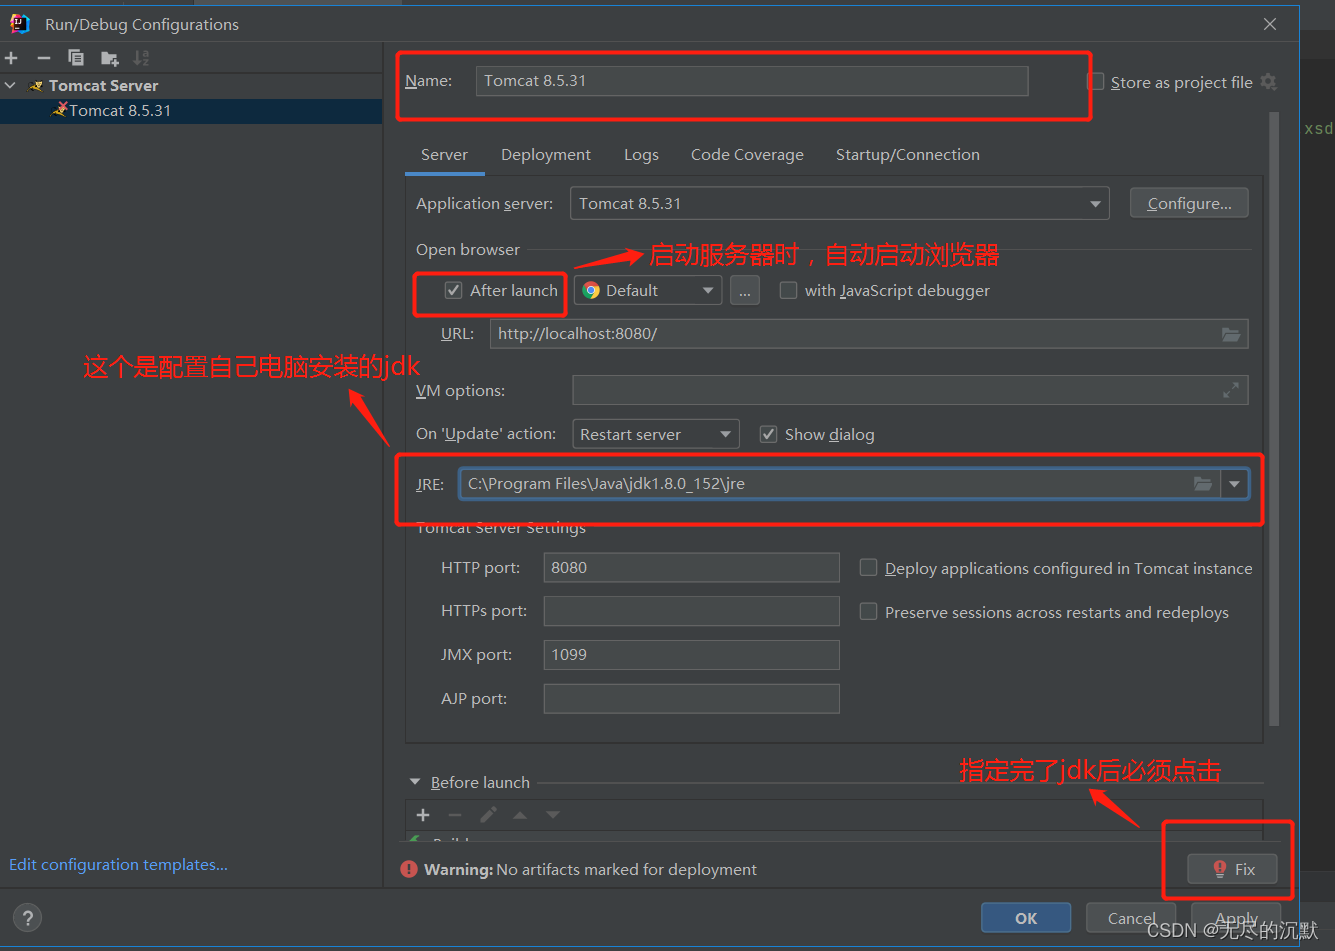The image size is (1335, 951).
Task: Click the Cancel button
Action: (1131, 918)
